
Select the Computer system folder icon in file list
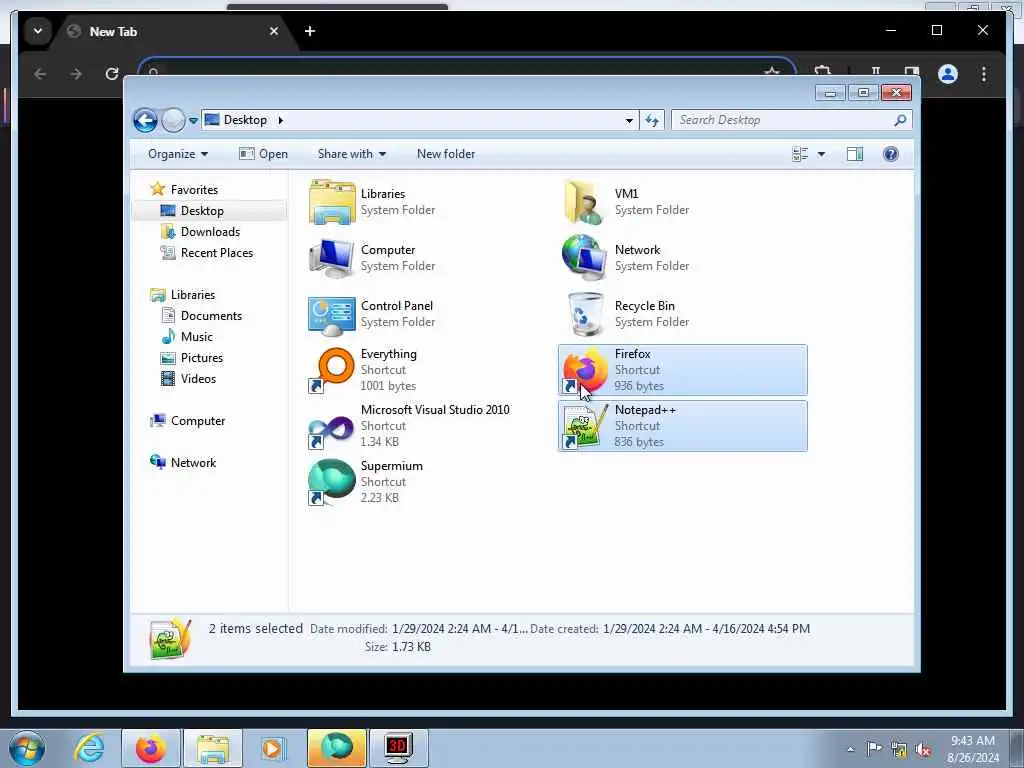(x=332, y=259)
